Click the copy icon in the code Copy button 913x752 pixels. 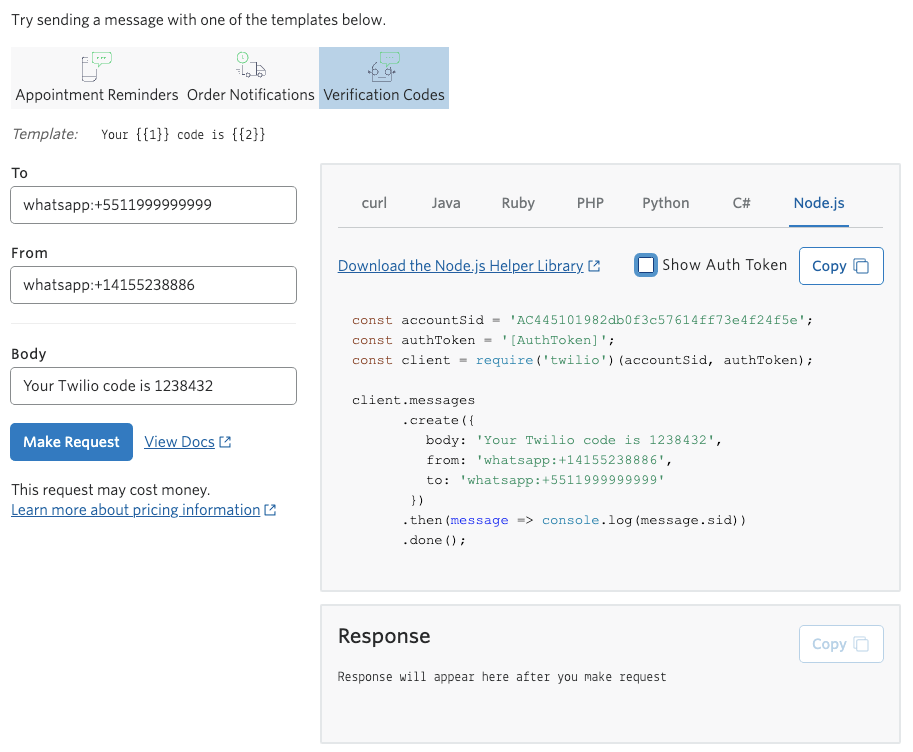click(x=861, y=266)
